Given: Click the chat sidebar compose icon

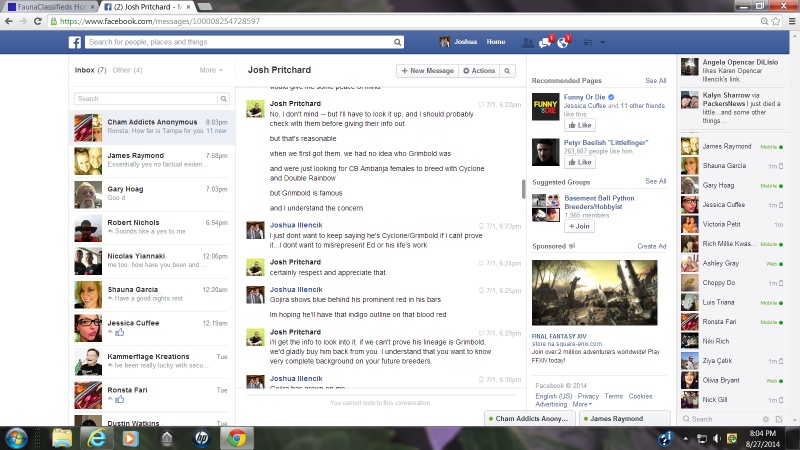Looking at the screenshot, I should tap(779, 419).
